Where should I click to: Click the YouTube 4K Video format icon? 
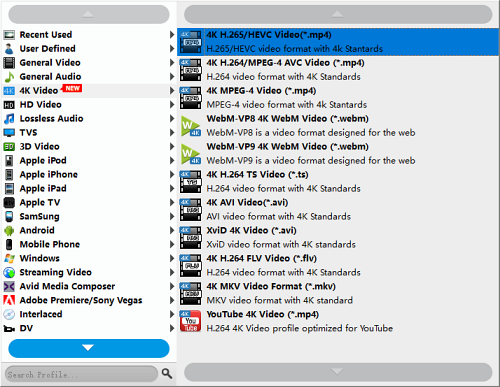point(190,321)
